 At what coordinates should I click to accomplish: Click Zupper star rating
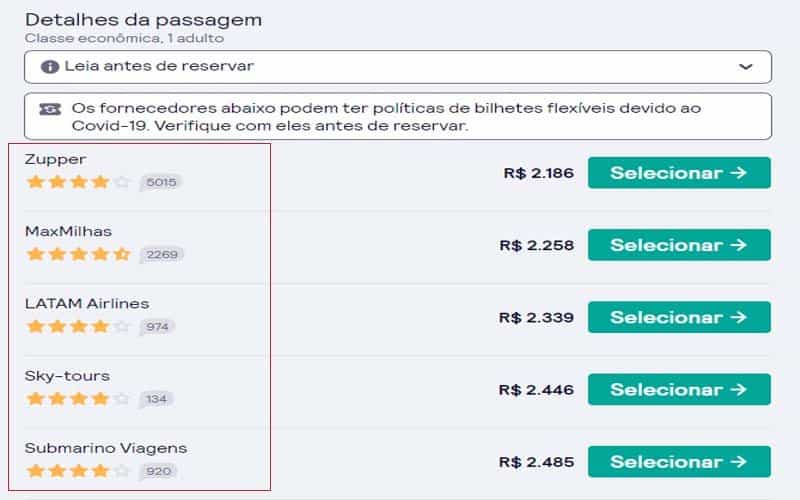click(78, 182)
